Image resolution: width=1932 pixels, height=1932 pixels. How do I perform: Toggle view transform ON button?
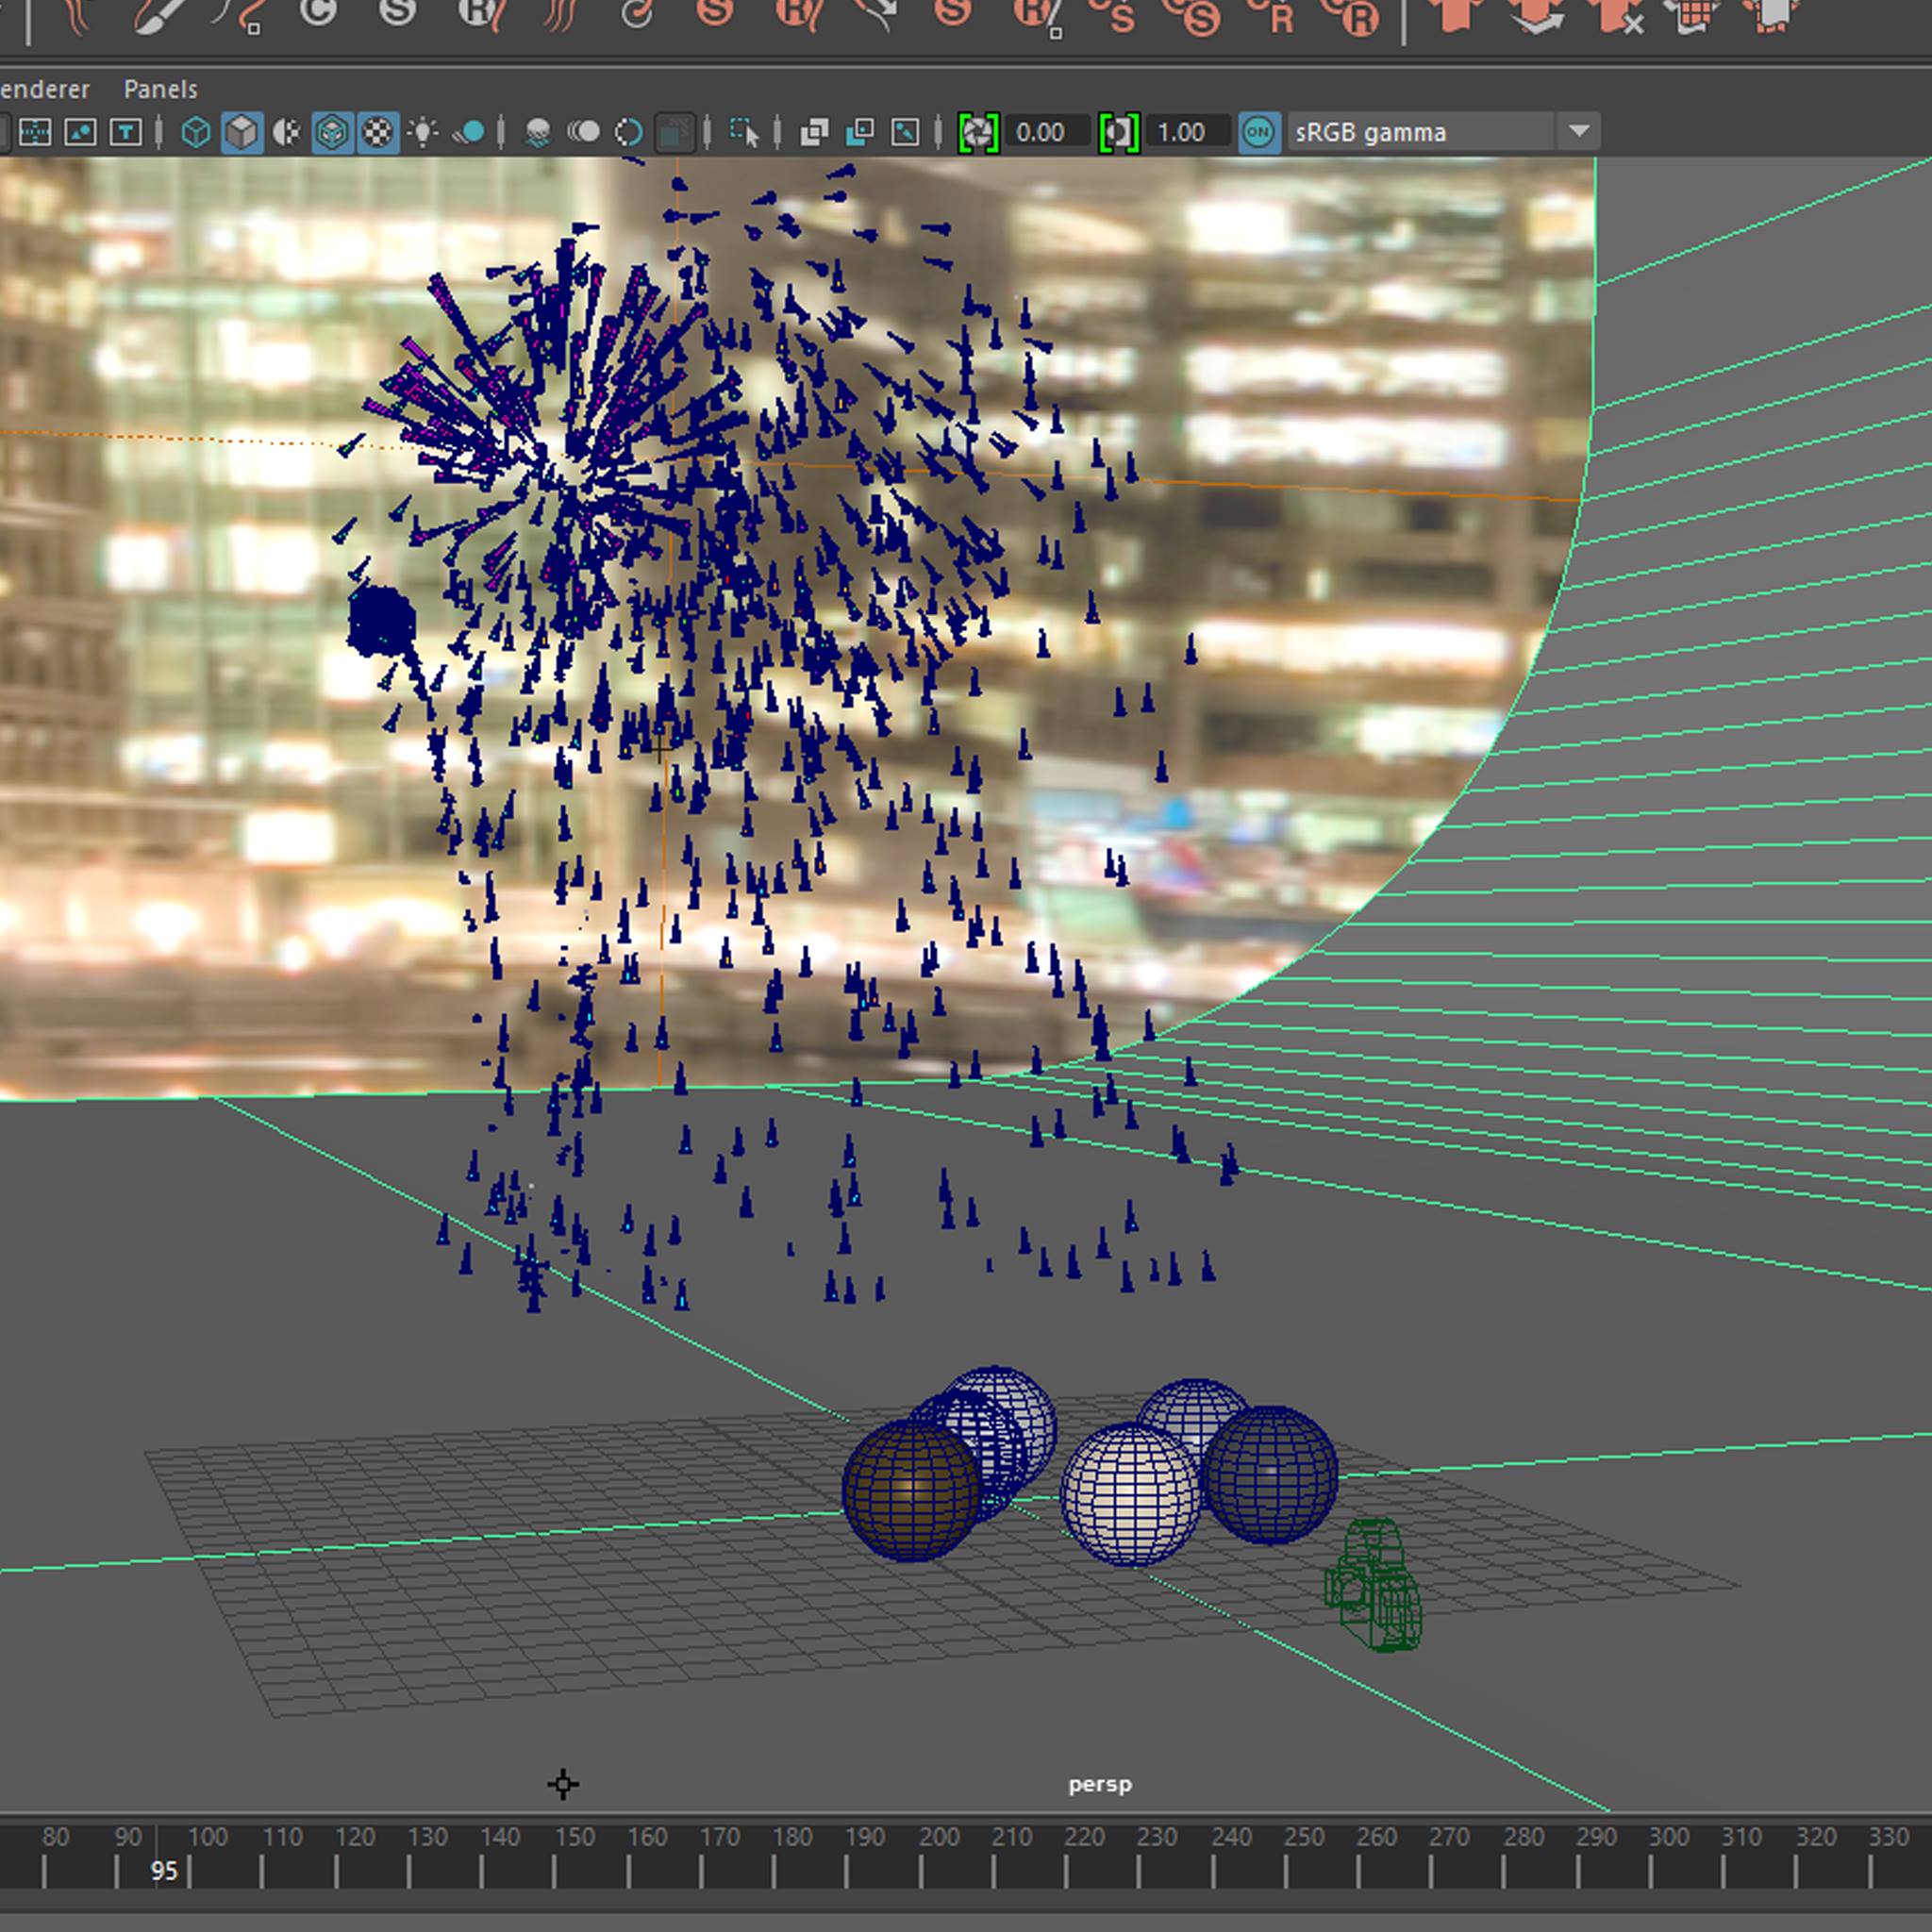point(1258,132)
